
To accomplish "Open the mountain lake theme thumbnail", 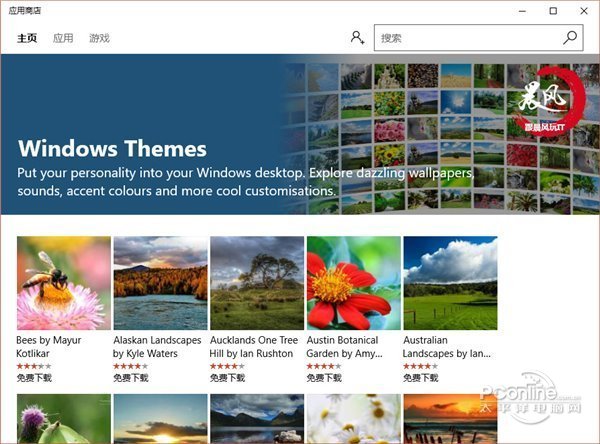I will (x=257, y=419).
